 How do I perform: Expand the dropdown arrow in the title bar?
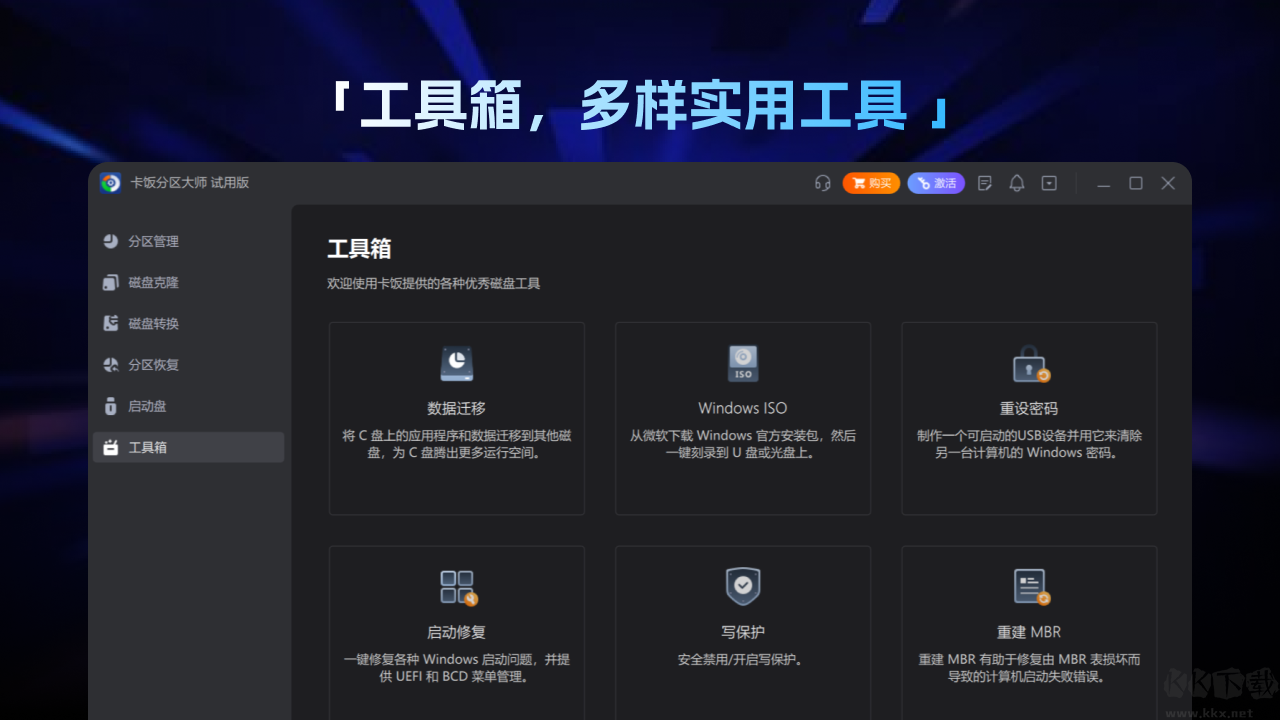1048,183
